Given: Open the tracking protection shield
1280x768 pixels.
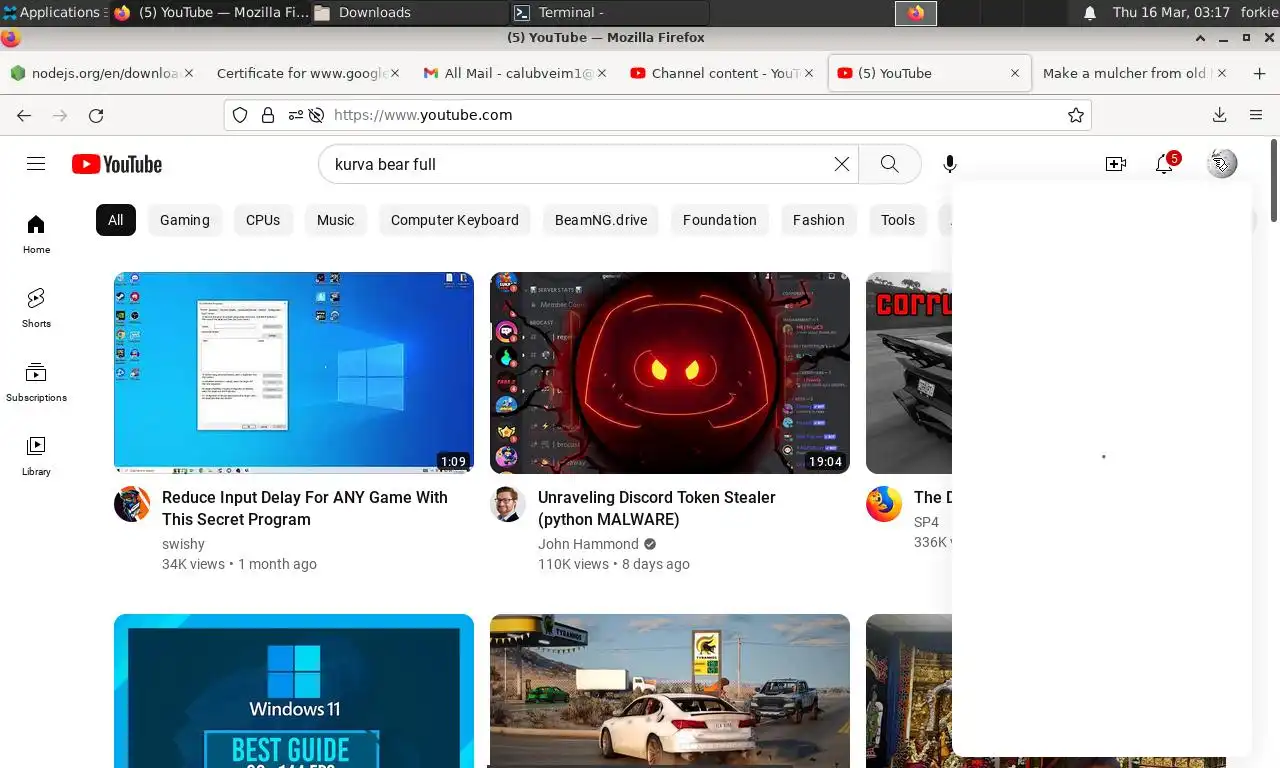Looking at the screenshot, I should click(x=240, y=115).
